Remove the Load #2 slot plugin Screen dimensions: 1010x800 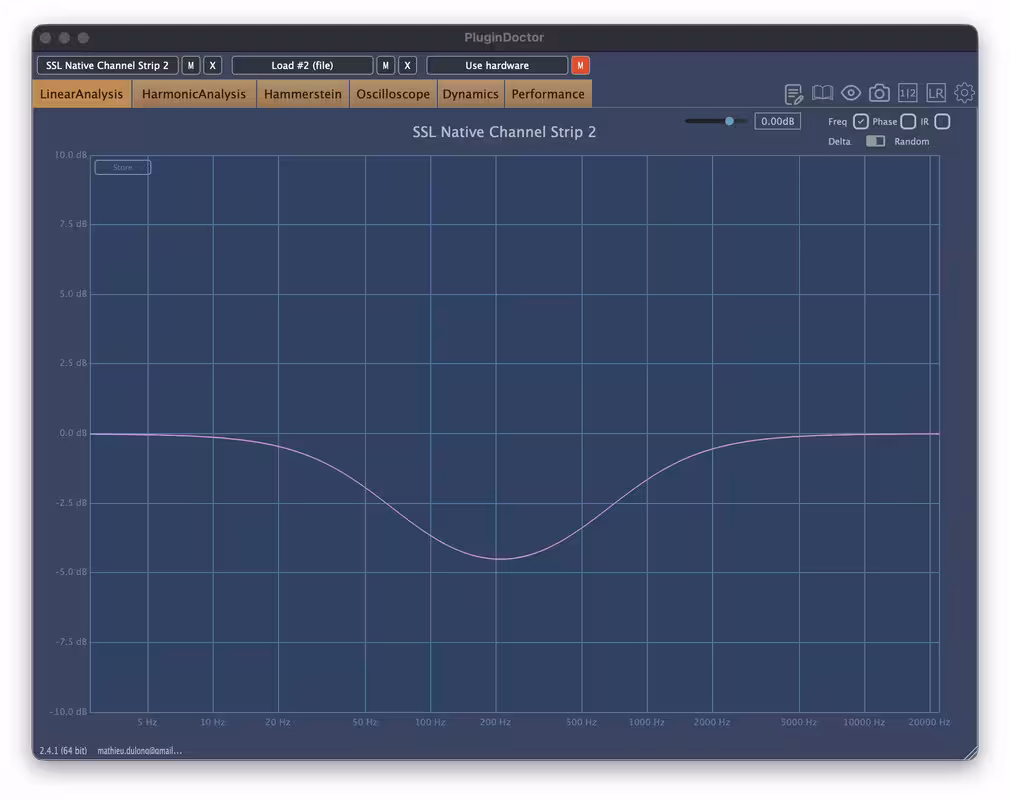point(407,66)
